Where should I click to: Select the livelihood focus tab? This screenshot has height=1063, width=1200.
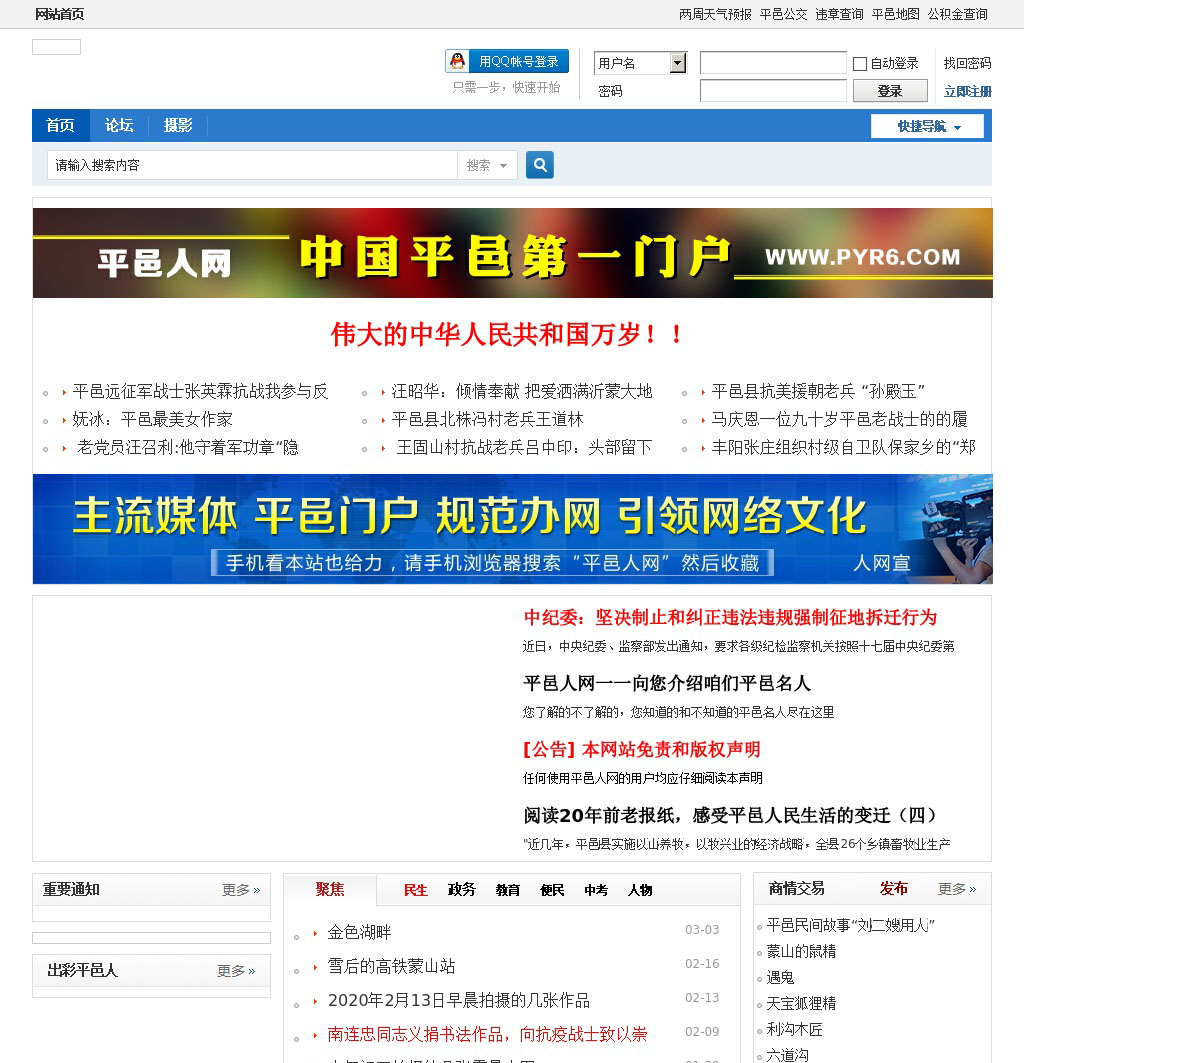(x=415, y=890)
